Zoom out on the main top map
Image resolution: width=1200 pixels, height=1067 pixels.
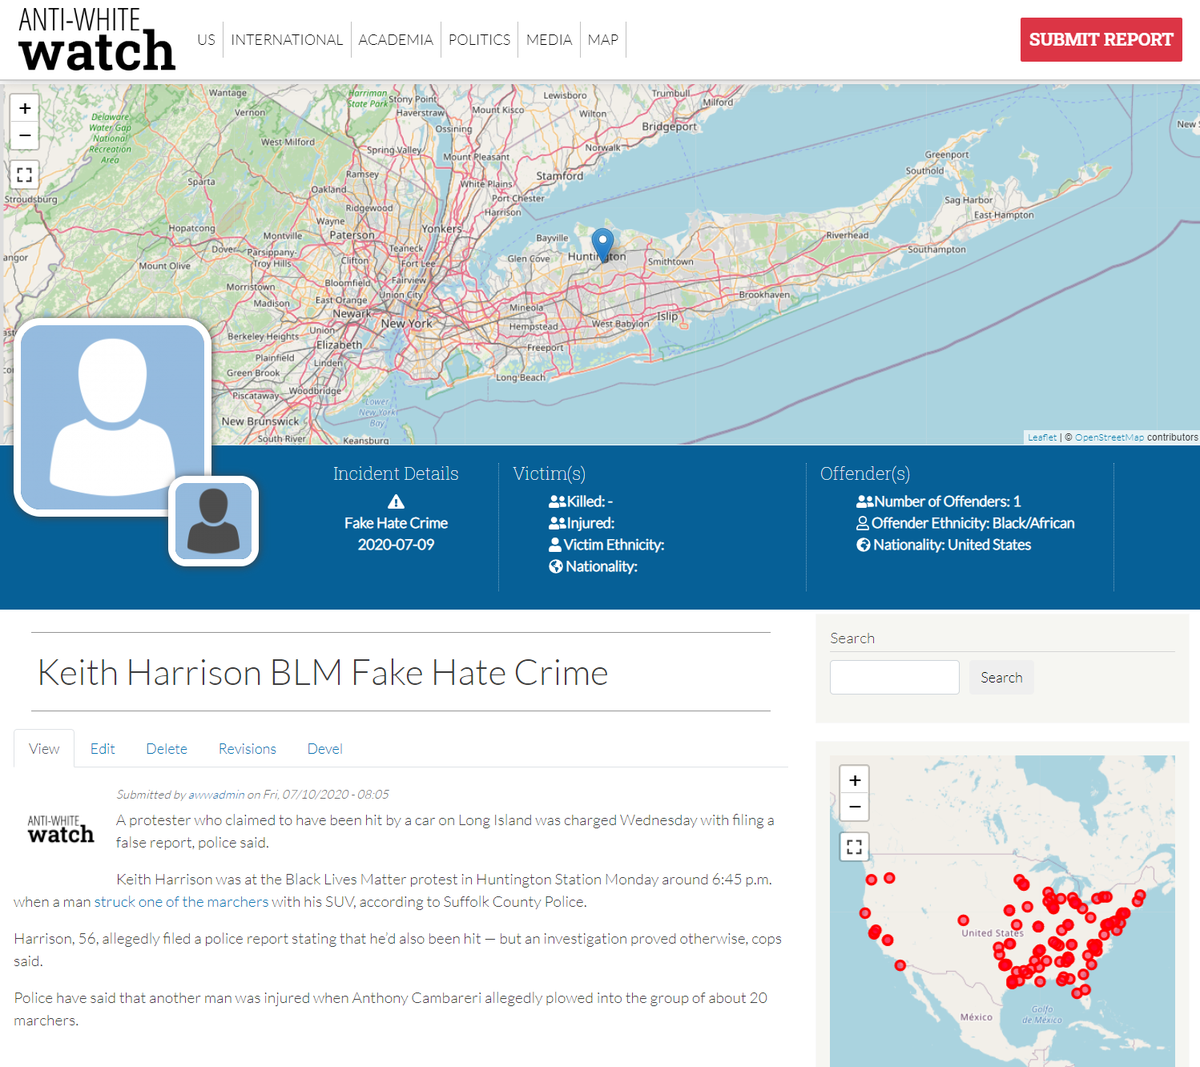point(25,135)
